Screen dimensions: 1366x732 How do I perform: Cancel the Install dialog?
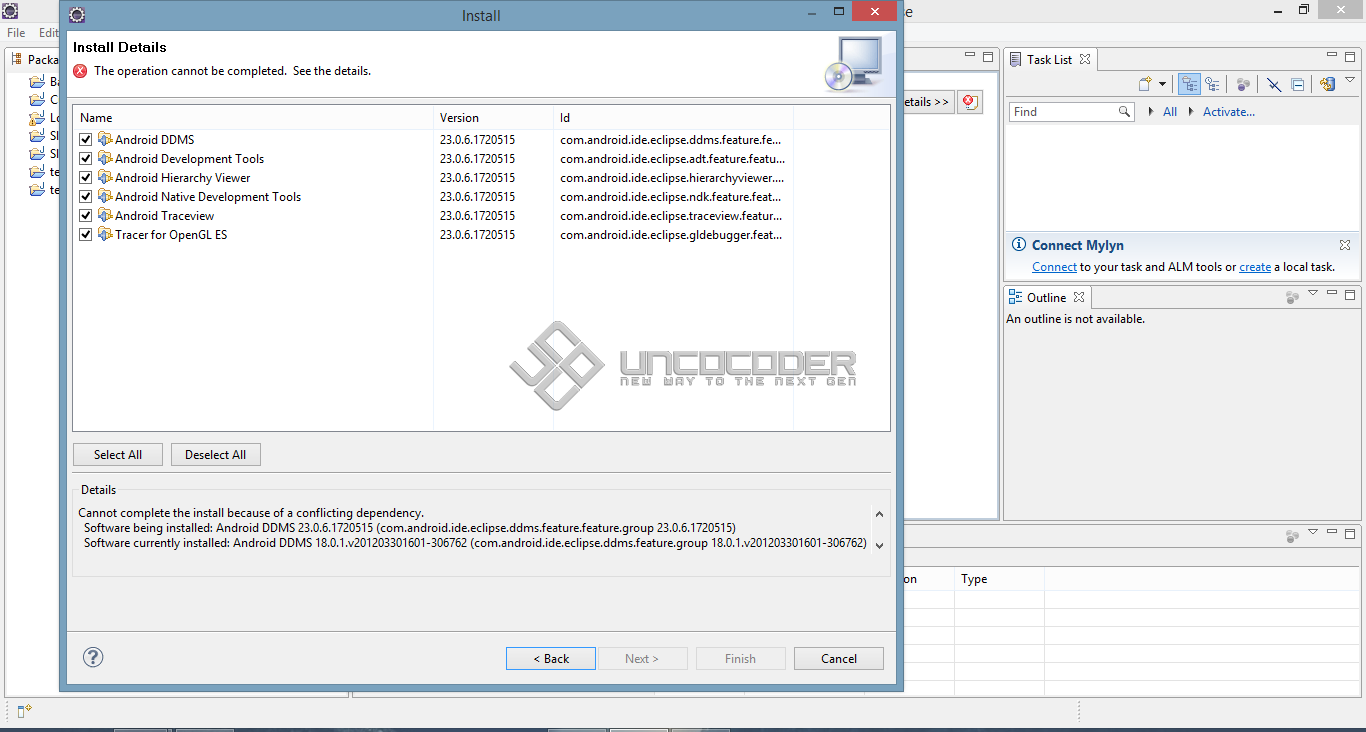pos(839,658)
